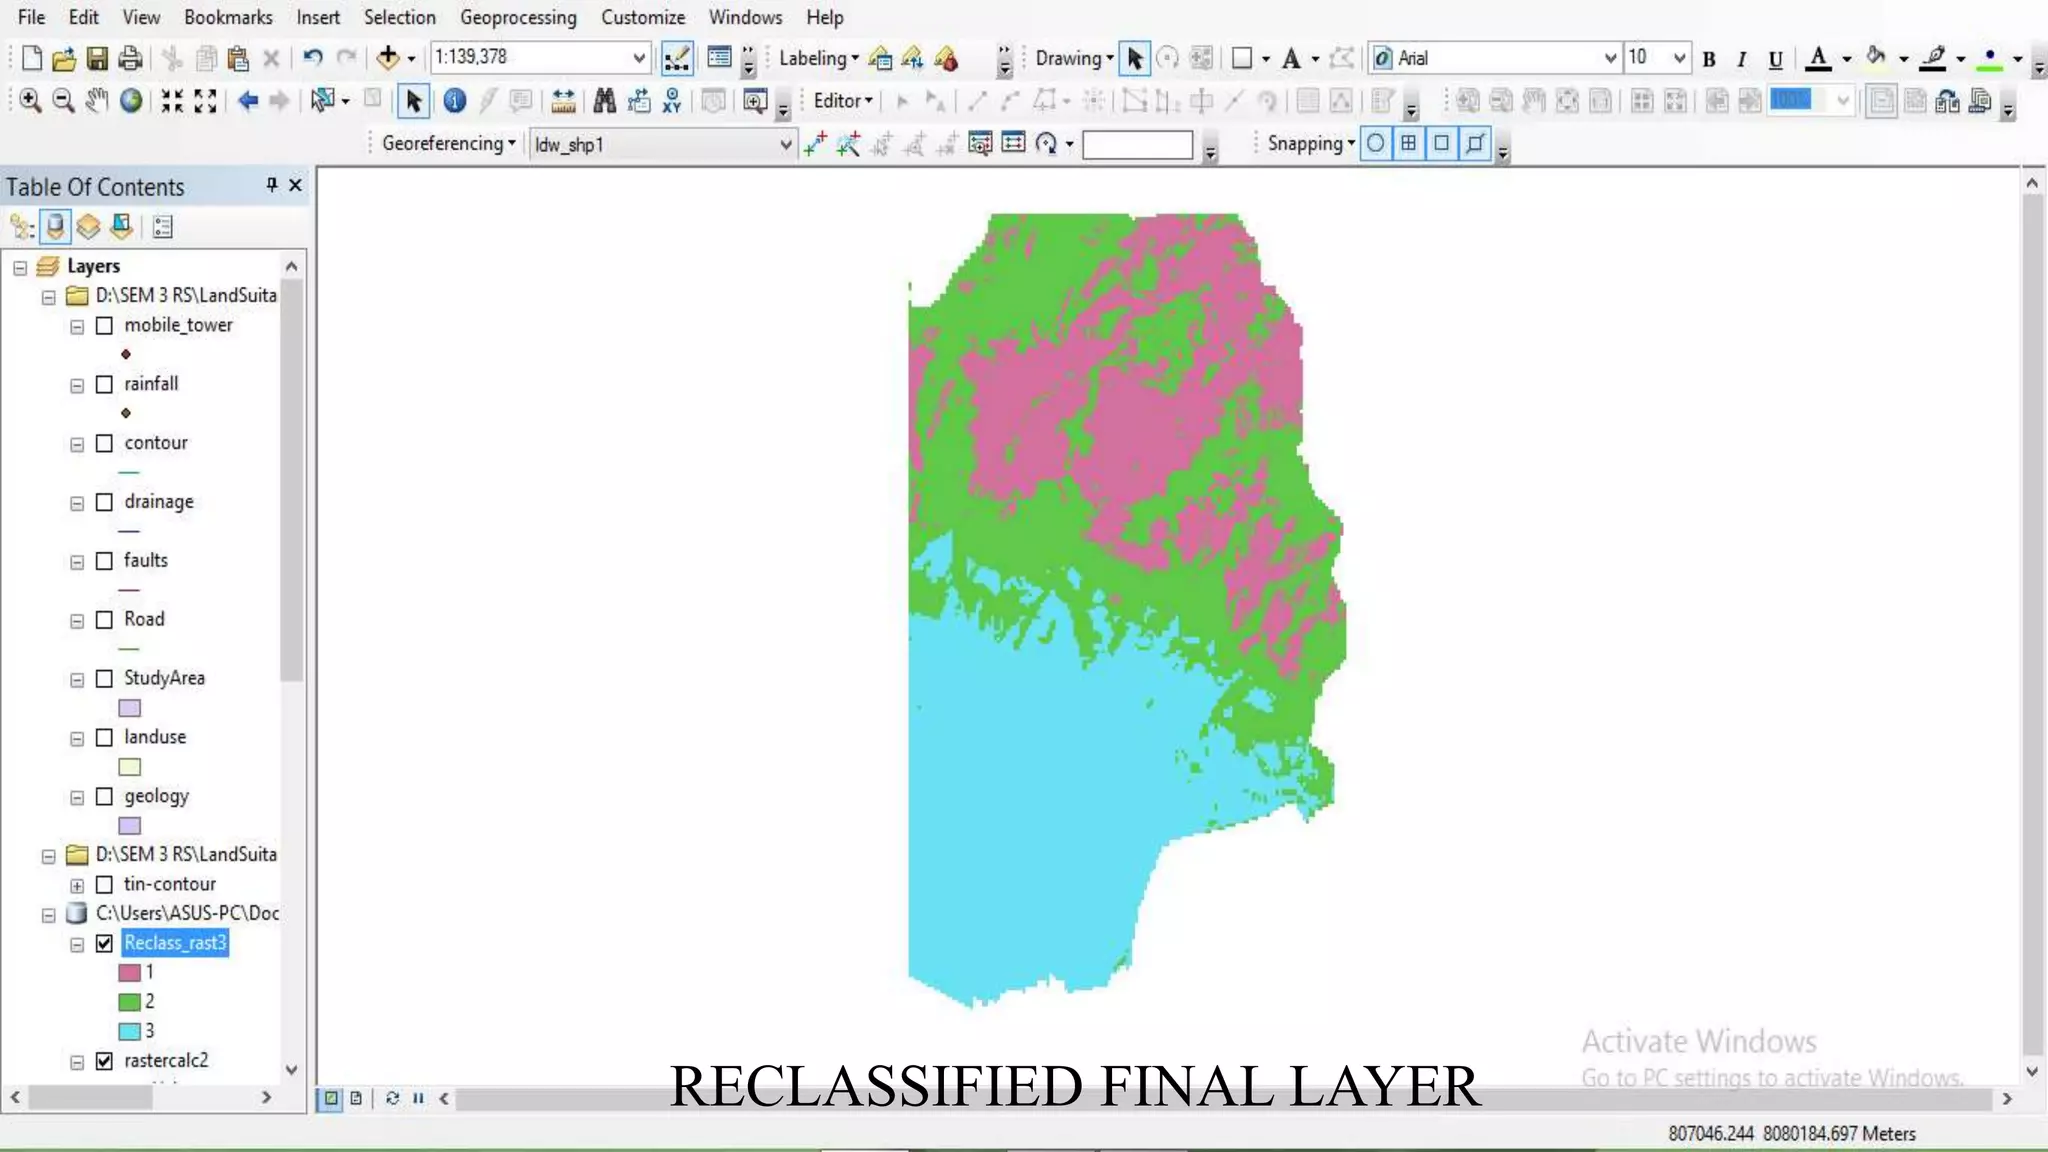Enable the mobile_tower layer checkbox
Screen dimensions: 2048x1152
pyautogui.click(x=104, y=326)
